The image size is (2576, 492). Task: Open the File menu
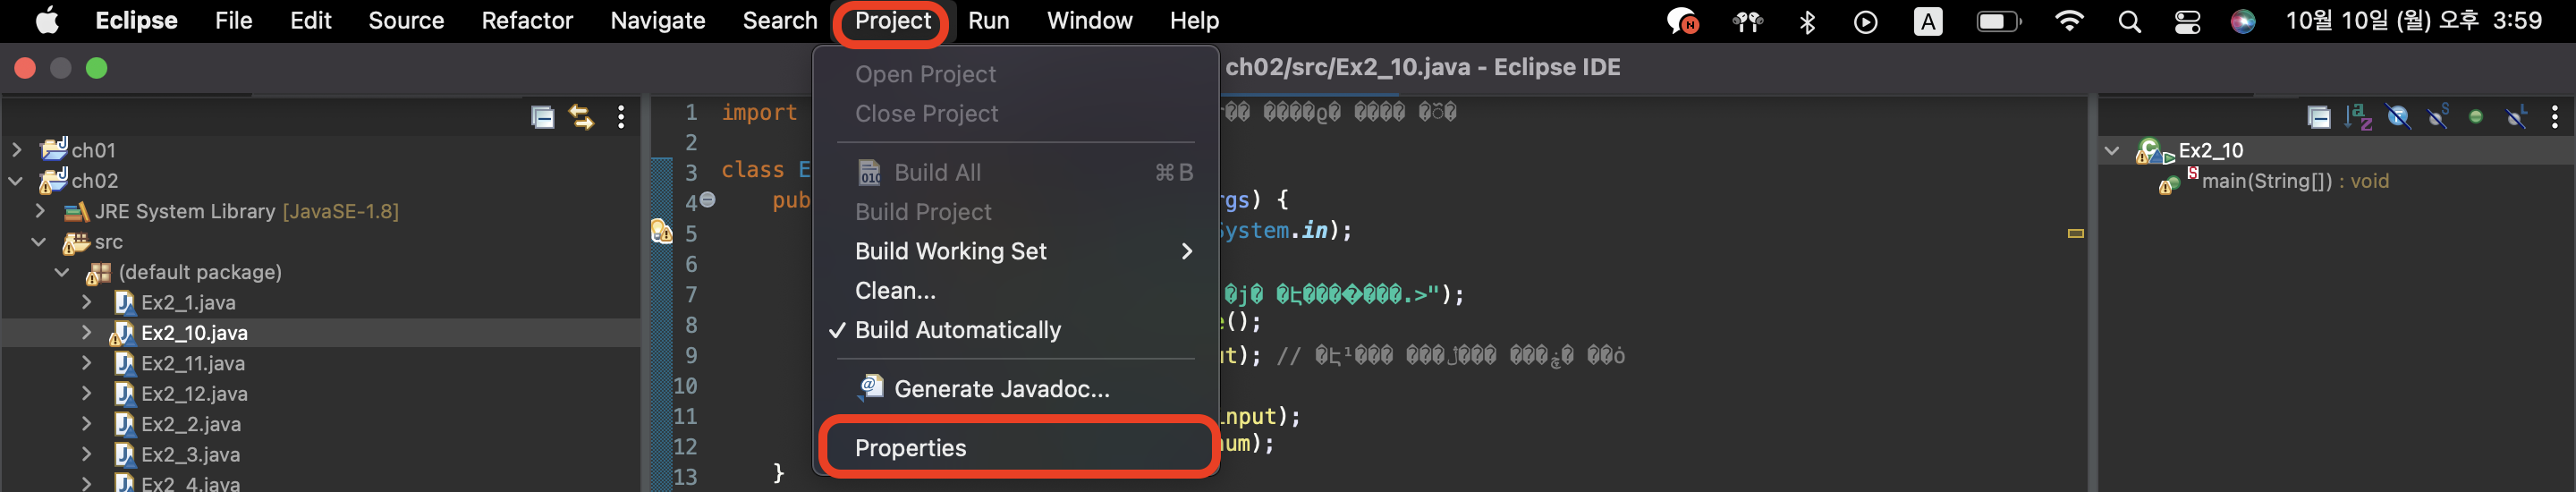pos(233,21)
